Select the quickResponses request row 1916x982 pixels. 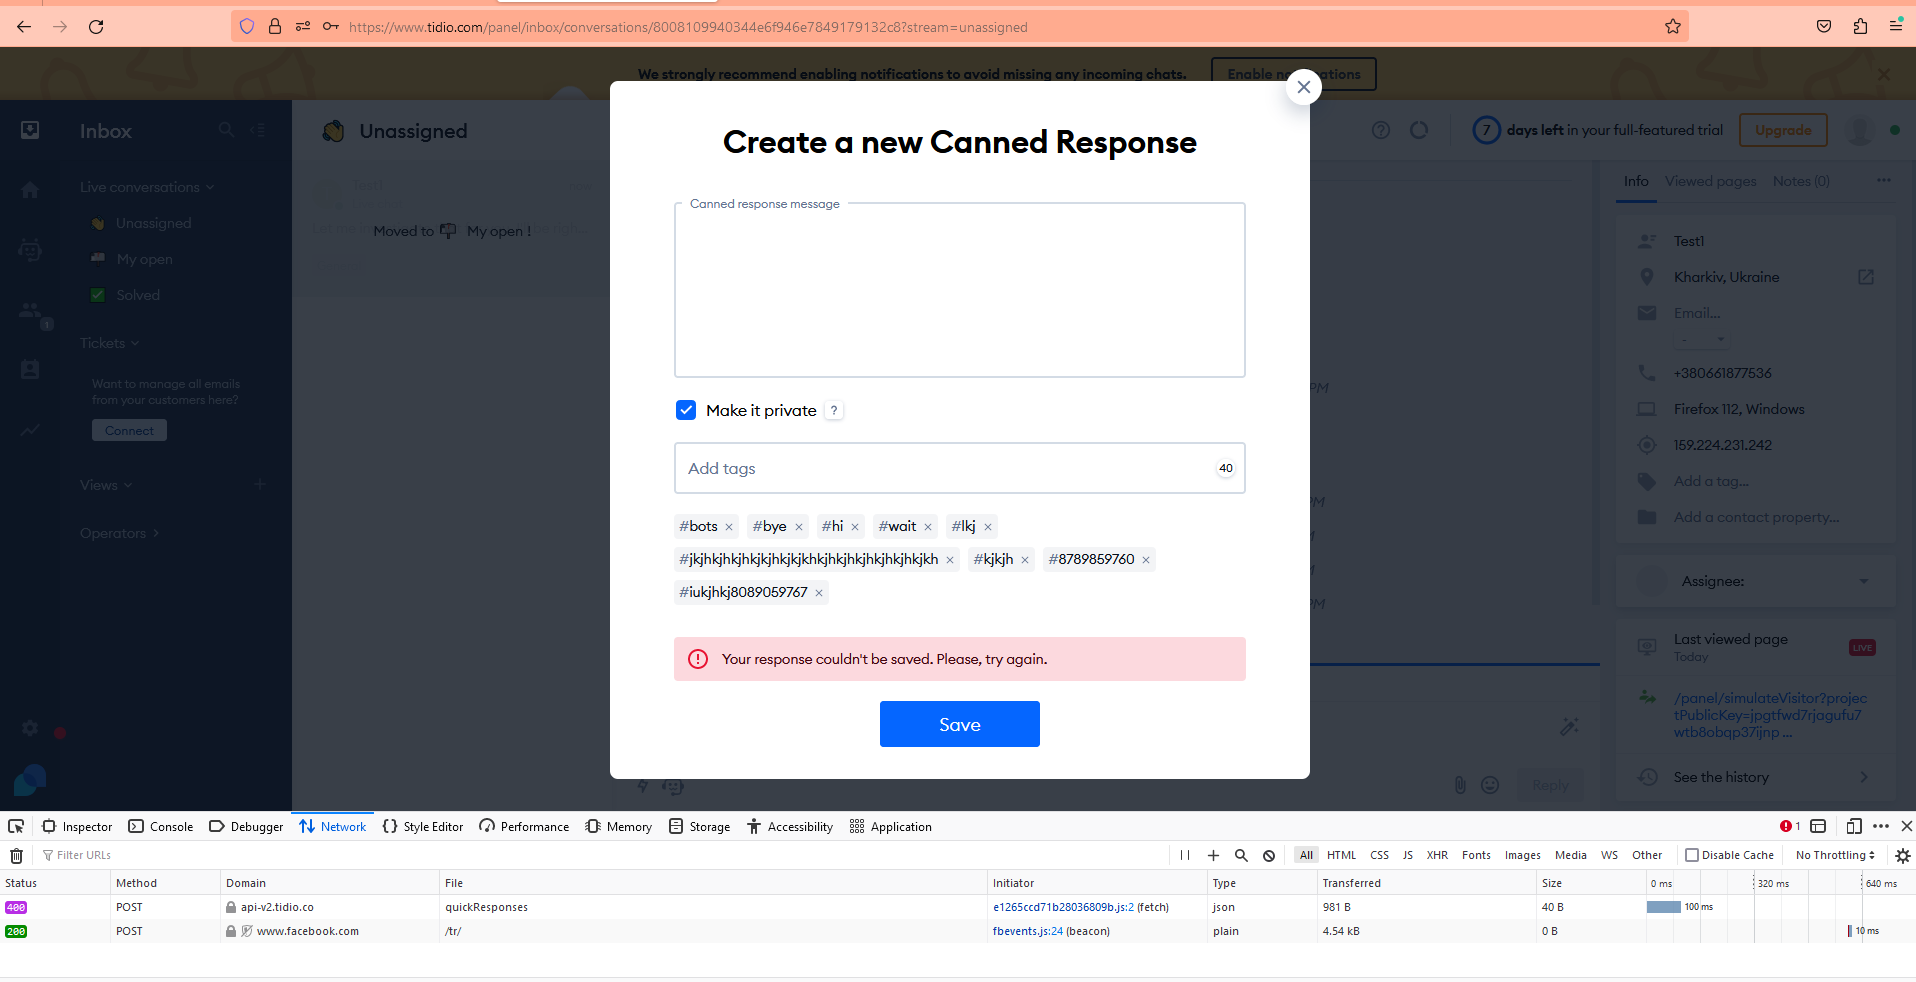tap(958, 907)
